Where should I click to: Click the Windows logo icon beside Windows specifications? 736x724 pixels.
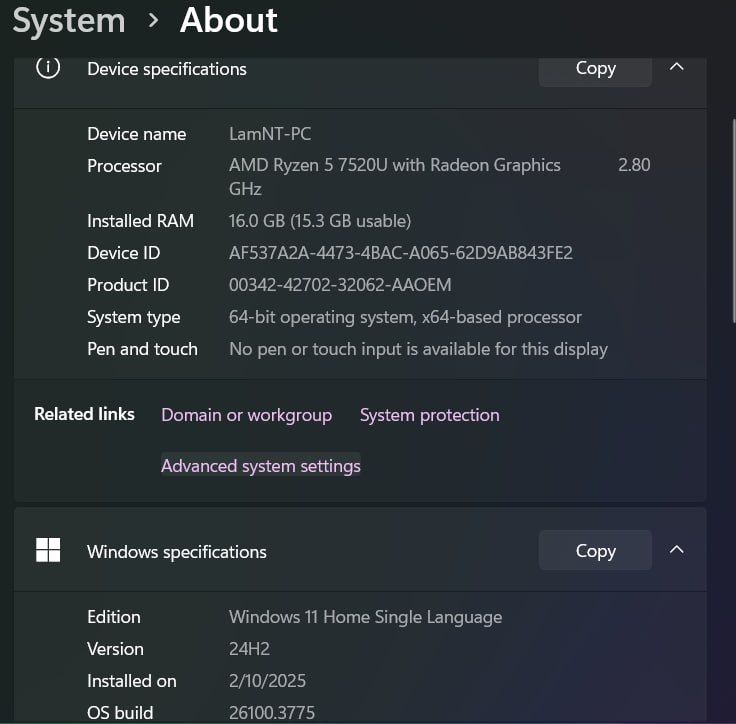tap(48, 550)
